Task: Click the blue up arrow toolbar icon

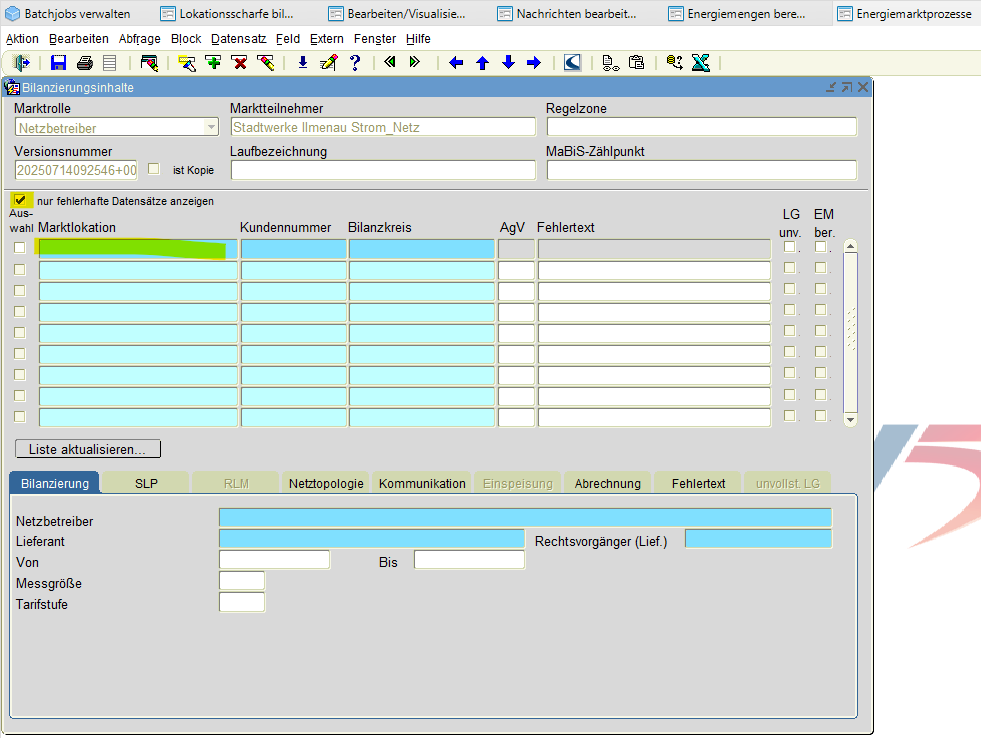Action: coord(482,63)
